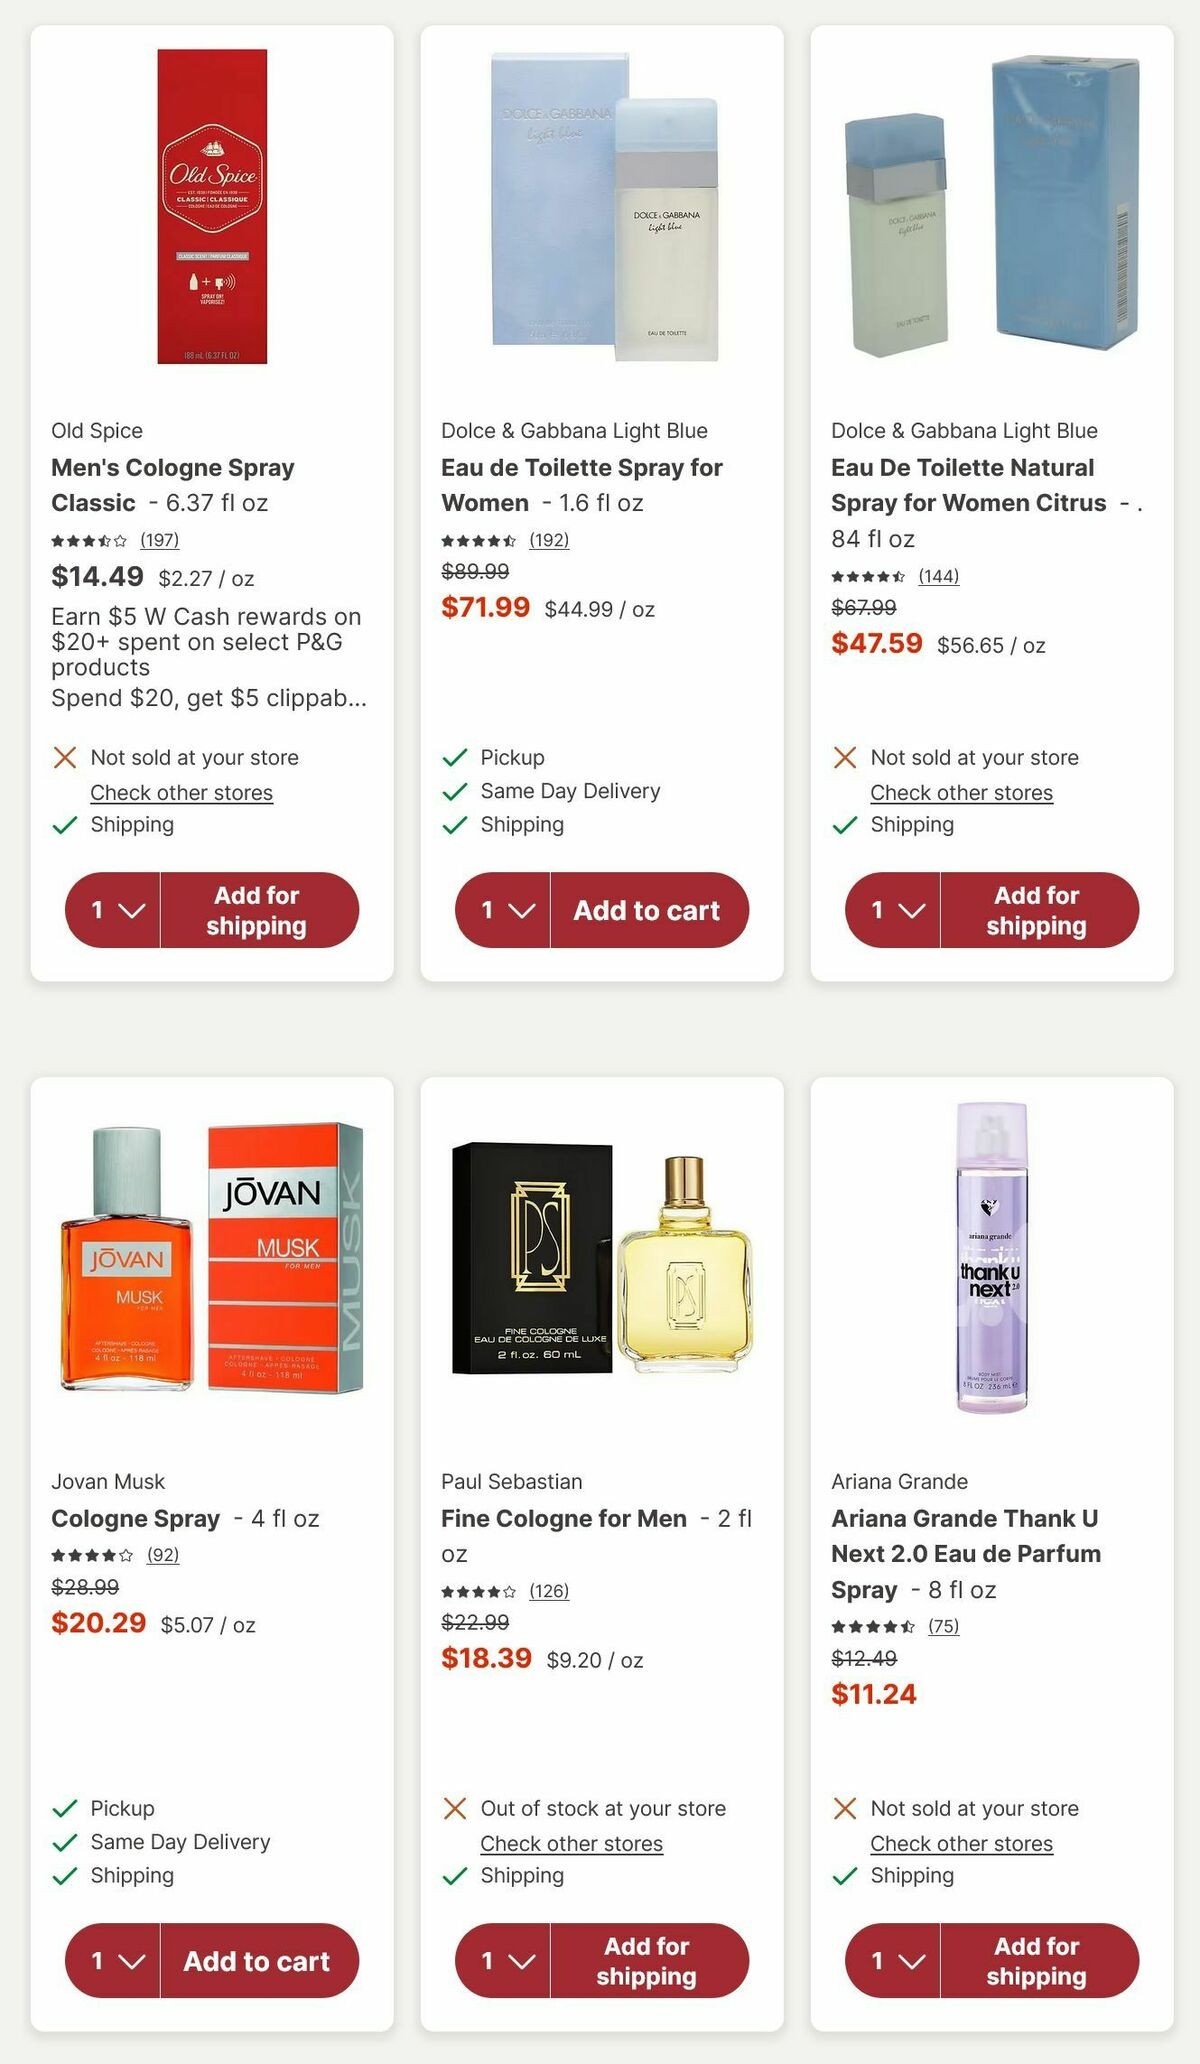Click the Shipping checkmark on the Ariana Grande card
Screen dimensions: 1200x2064
click(844, 1876)
